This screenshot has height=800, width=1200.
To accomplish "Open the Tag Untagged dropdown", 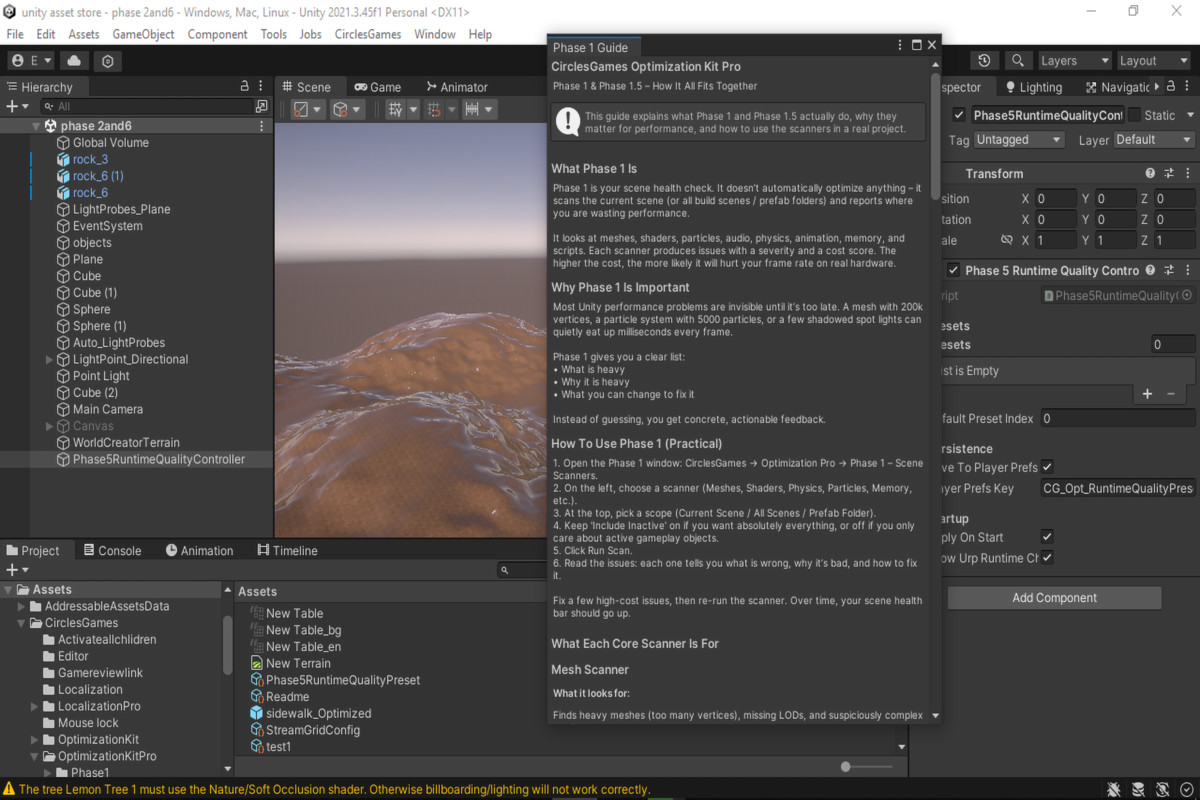I will 1018,140.
